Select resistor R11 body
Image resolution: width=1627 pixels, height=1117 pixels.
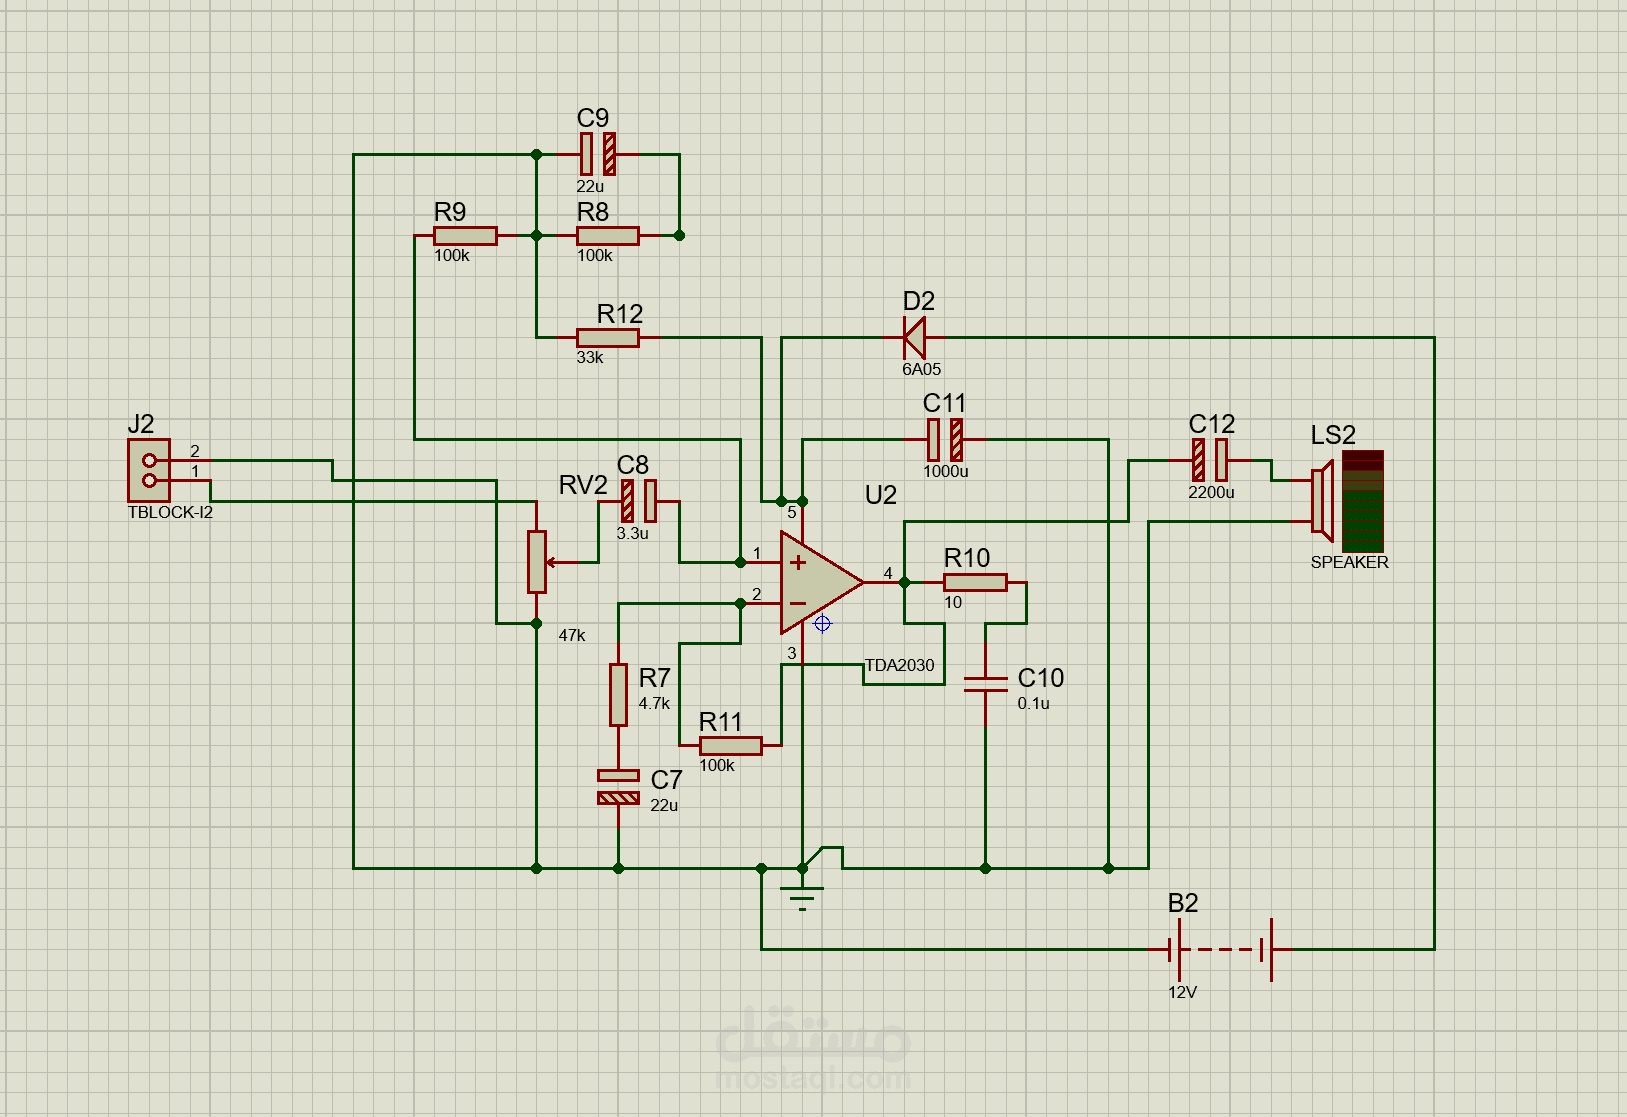click(x=731, y=746)
